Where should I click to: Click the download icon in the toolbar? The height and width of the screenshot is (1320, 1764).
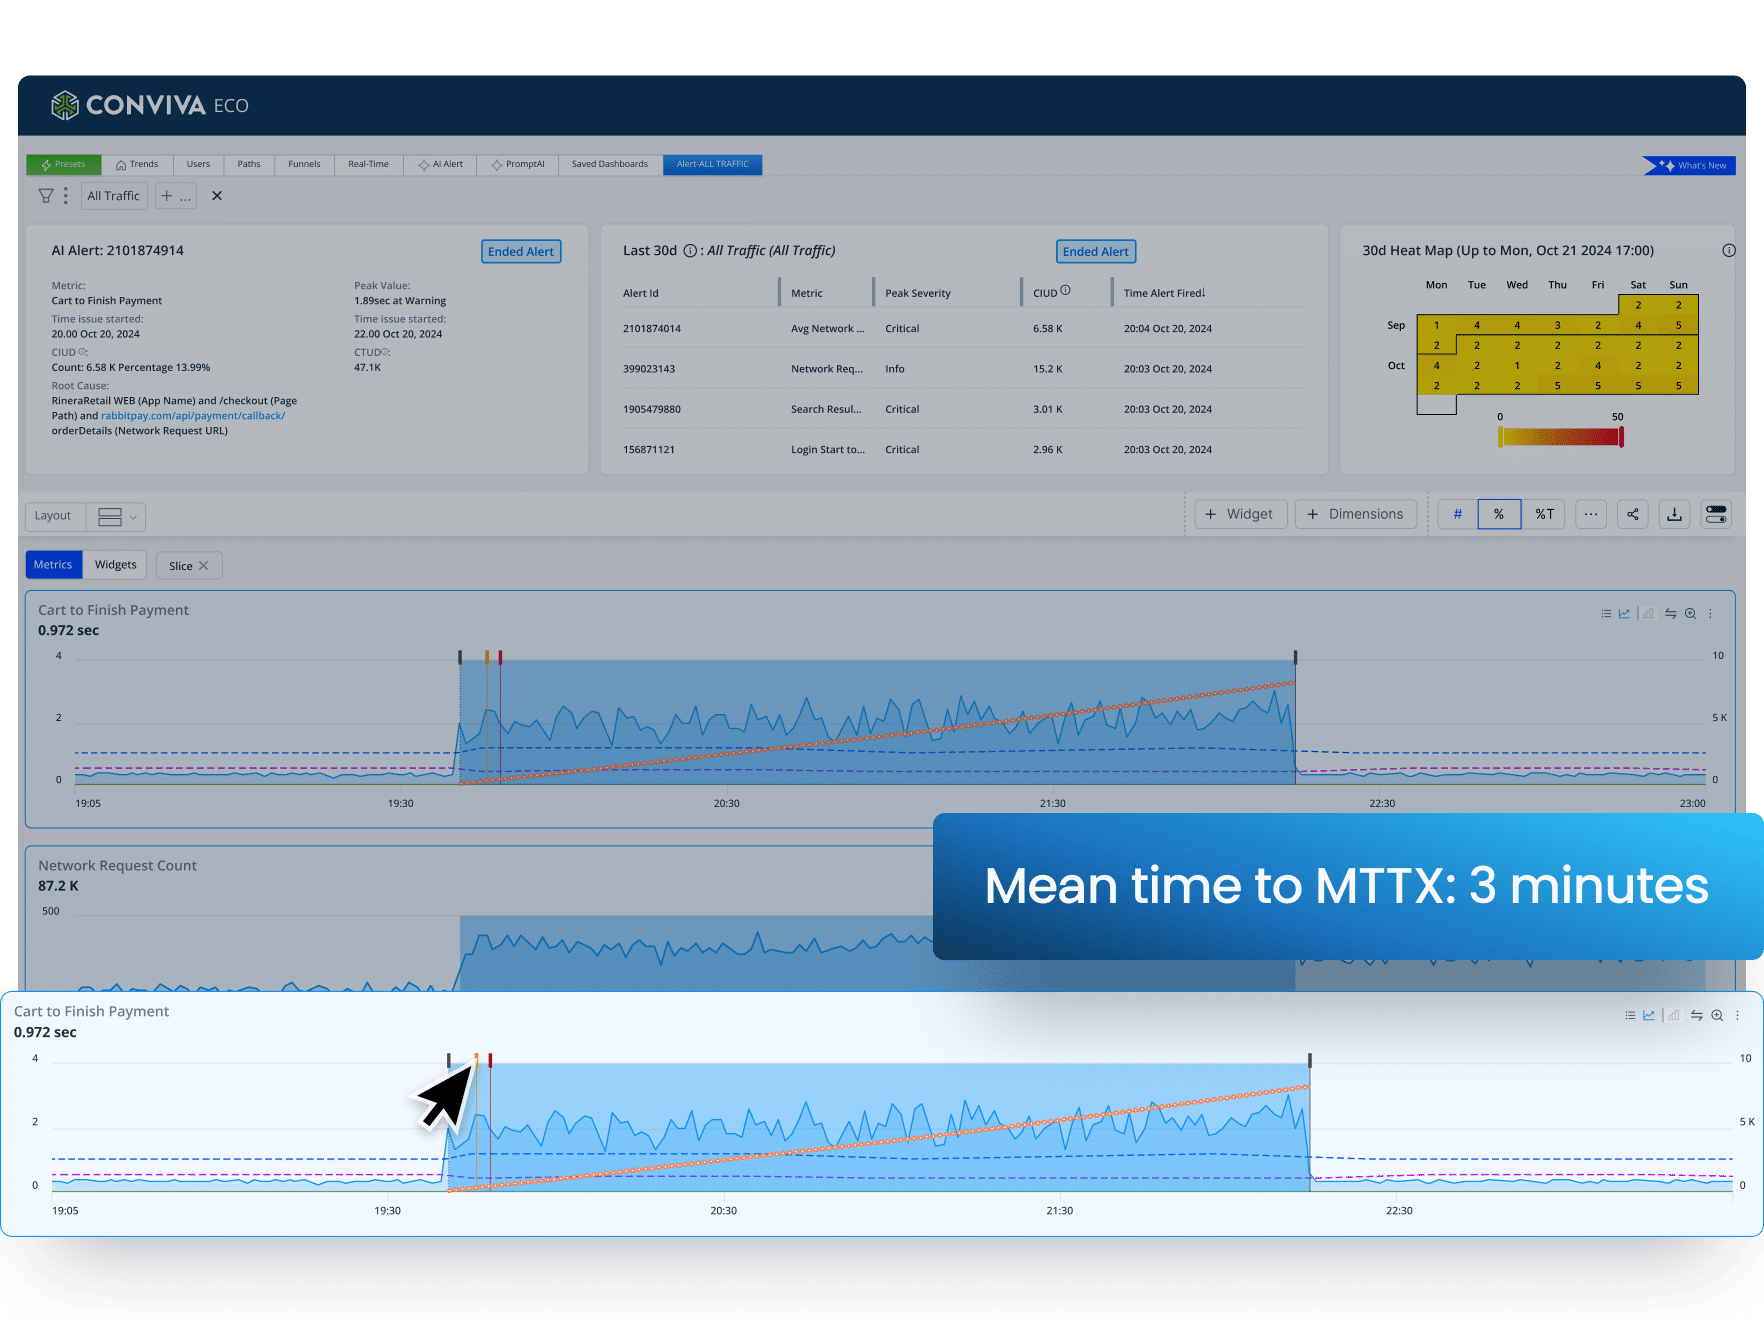point(1674,514)
